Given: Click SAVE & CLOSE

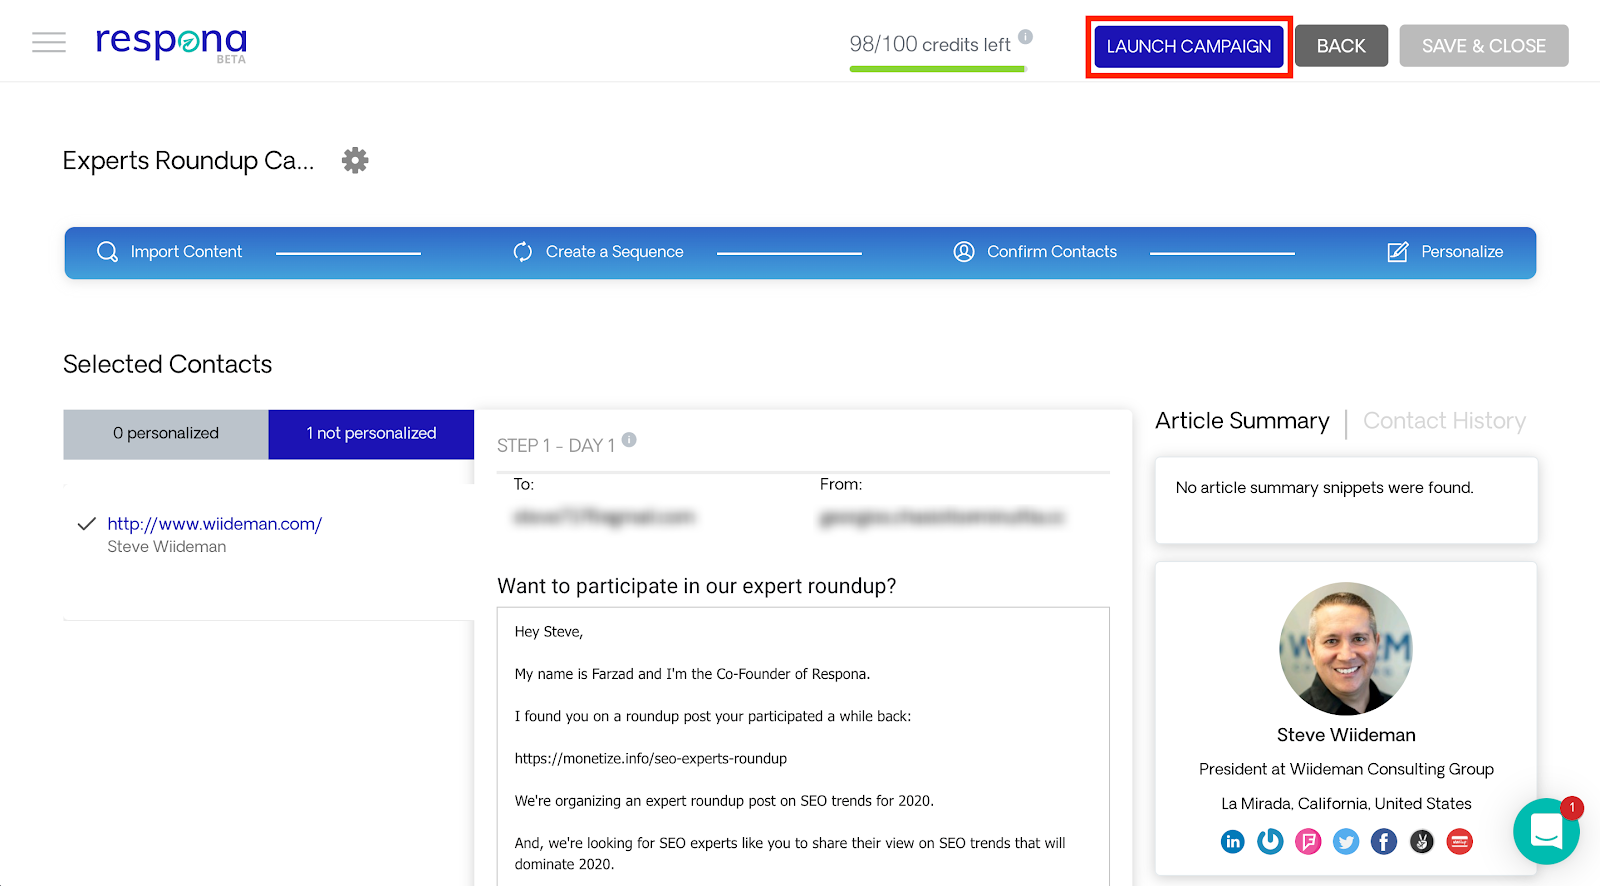Looking at the screenshot, I should (1484, 46).
